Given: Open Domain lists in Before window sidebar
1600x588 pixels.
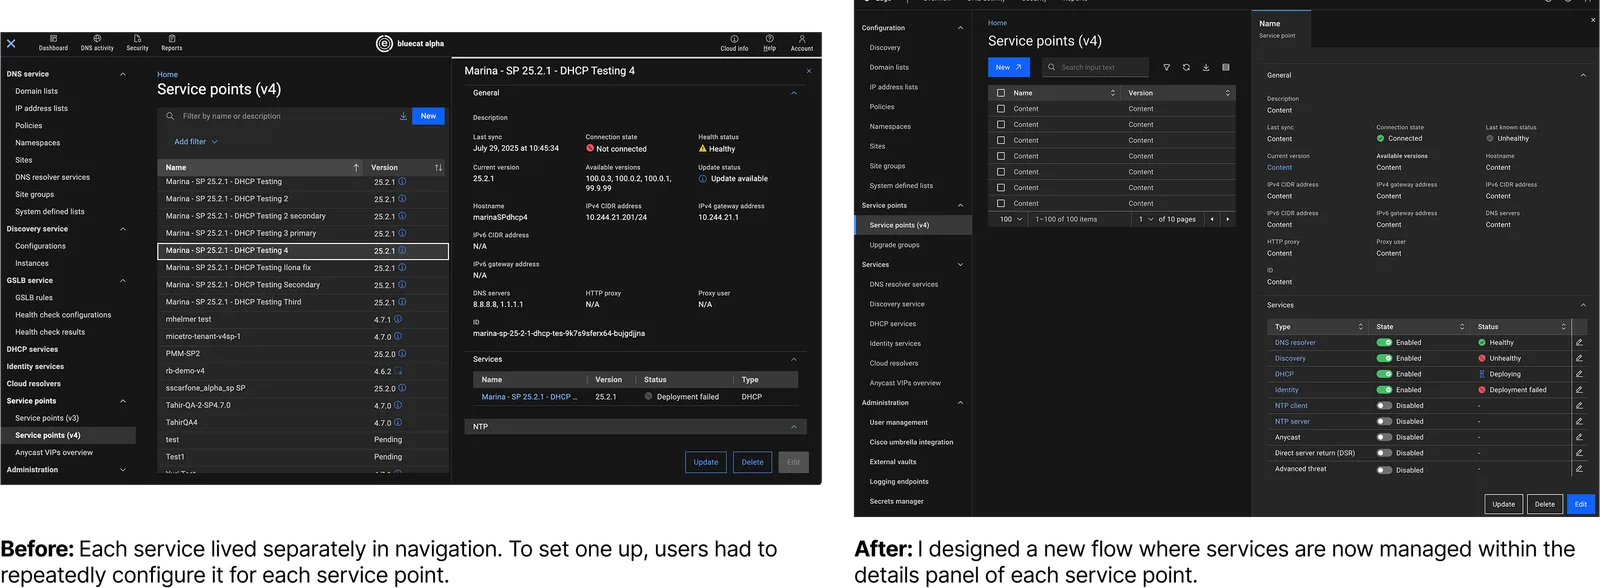Looking at the screenshot, I should click(x=37, y=91).
